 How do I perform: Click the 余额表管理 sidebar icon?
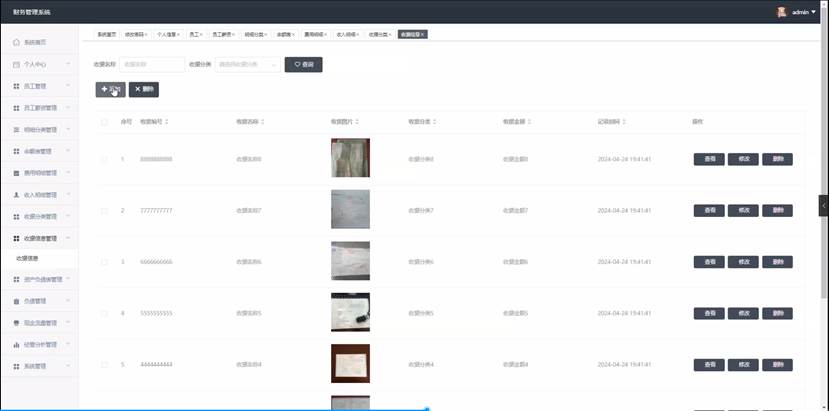point(16,151)
